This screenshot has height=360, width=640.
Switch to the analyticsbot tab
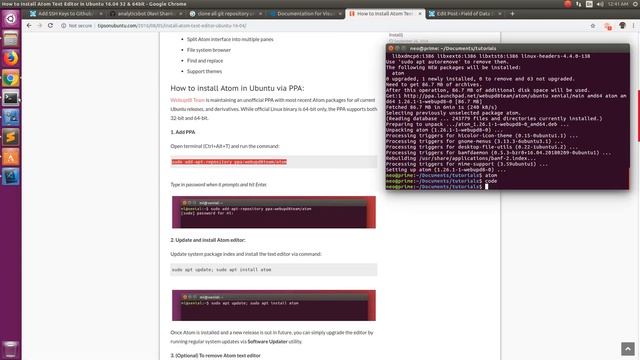[145, 13]
